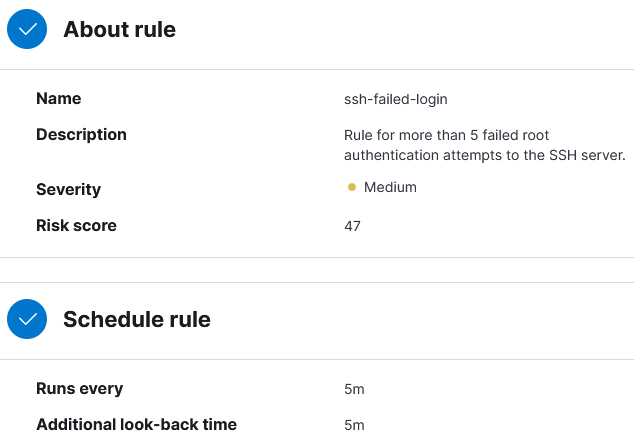Select the Additional look-back time label

137,425
